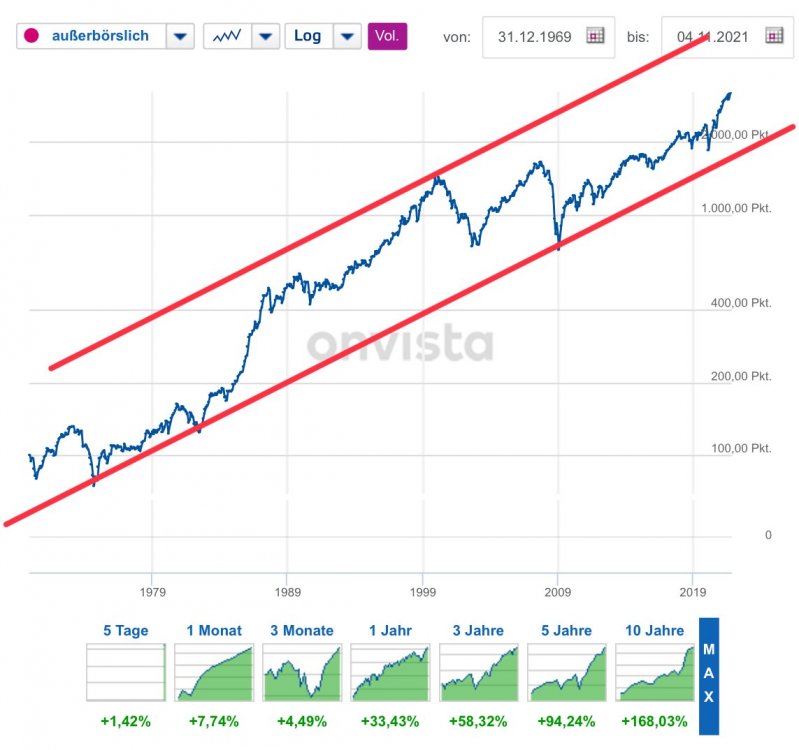799x750 pixels.
Task: Select the MAX time range tab
Action: [708, 675]
